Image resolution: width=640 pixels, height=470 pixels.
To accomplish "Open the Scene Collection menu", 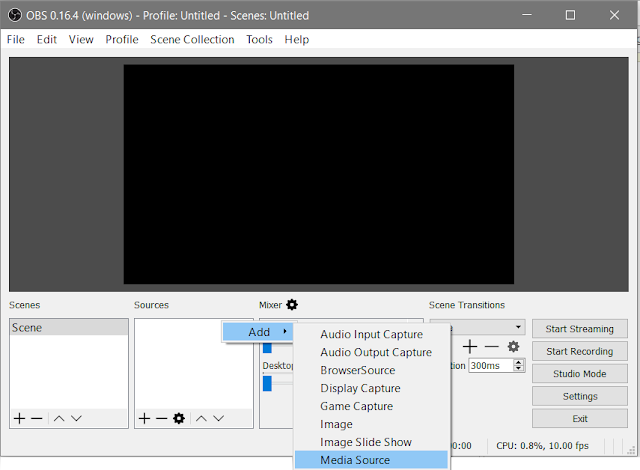I will pyautogui.click(x=192, y=40).
